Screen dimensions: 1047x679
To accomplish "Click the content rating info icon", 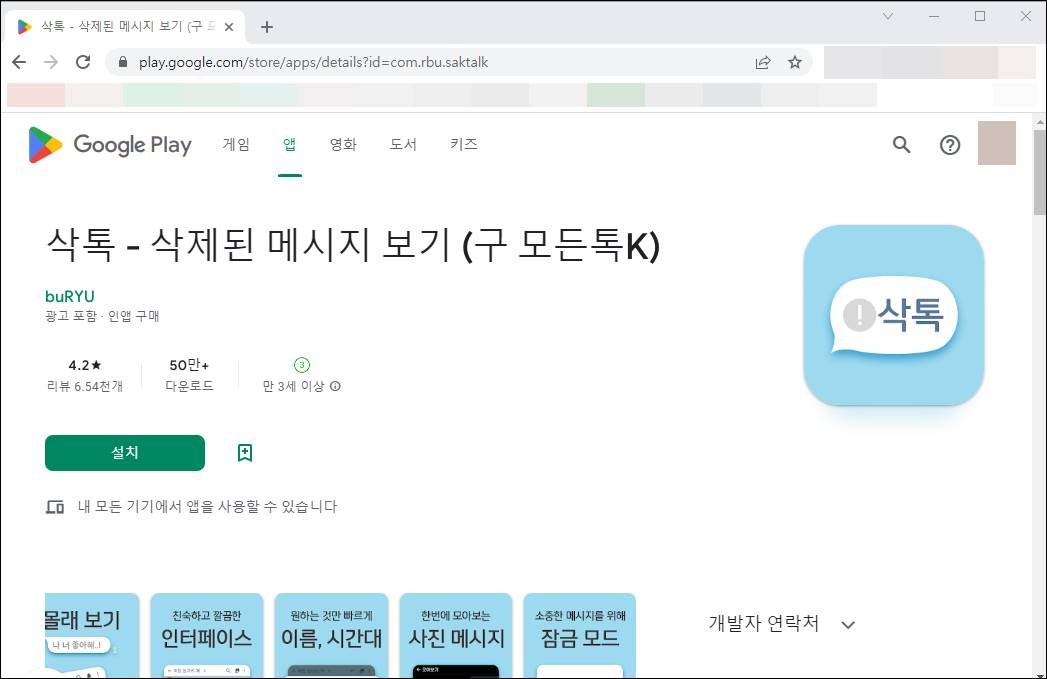I will click(x=335, y=386).
